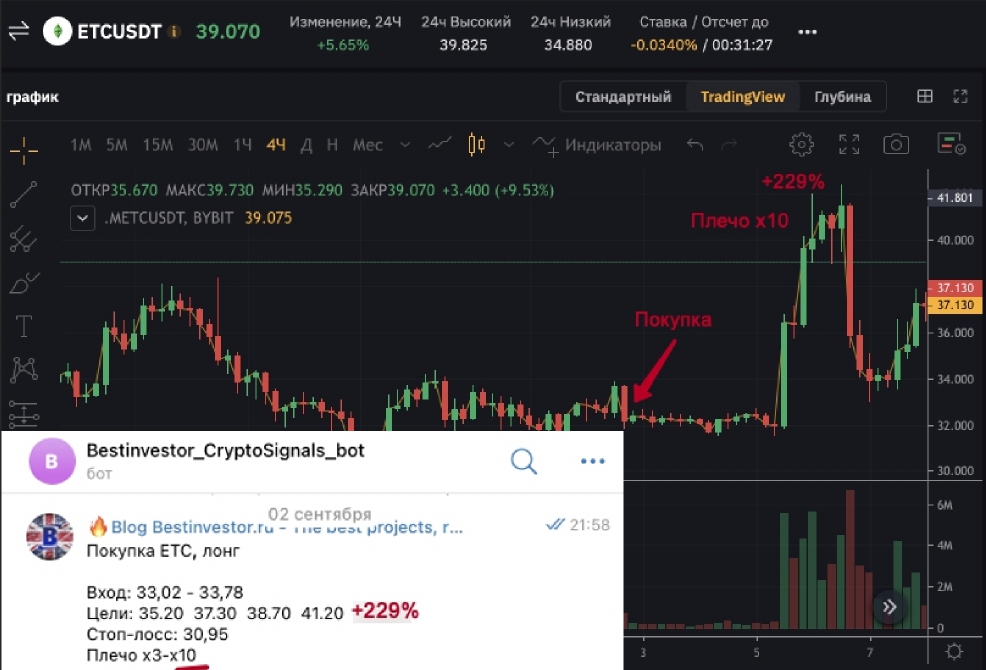Image resolution: width=986 pixels, height=670 pixels.
Task: Select the 1Ч timeframe
Action: [242, 145]
